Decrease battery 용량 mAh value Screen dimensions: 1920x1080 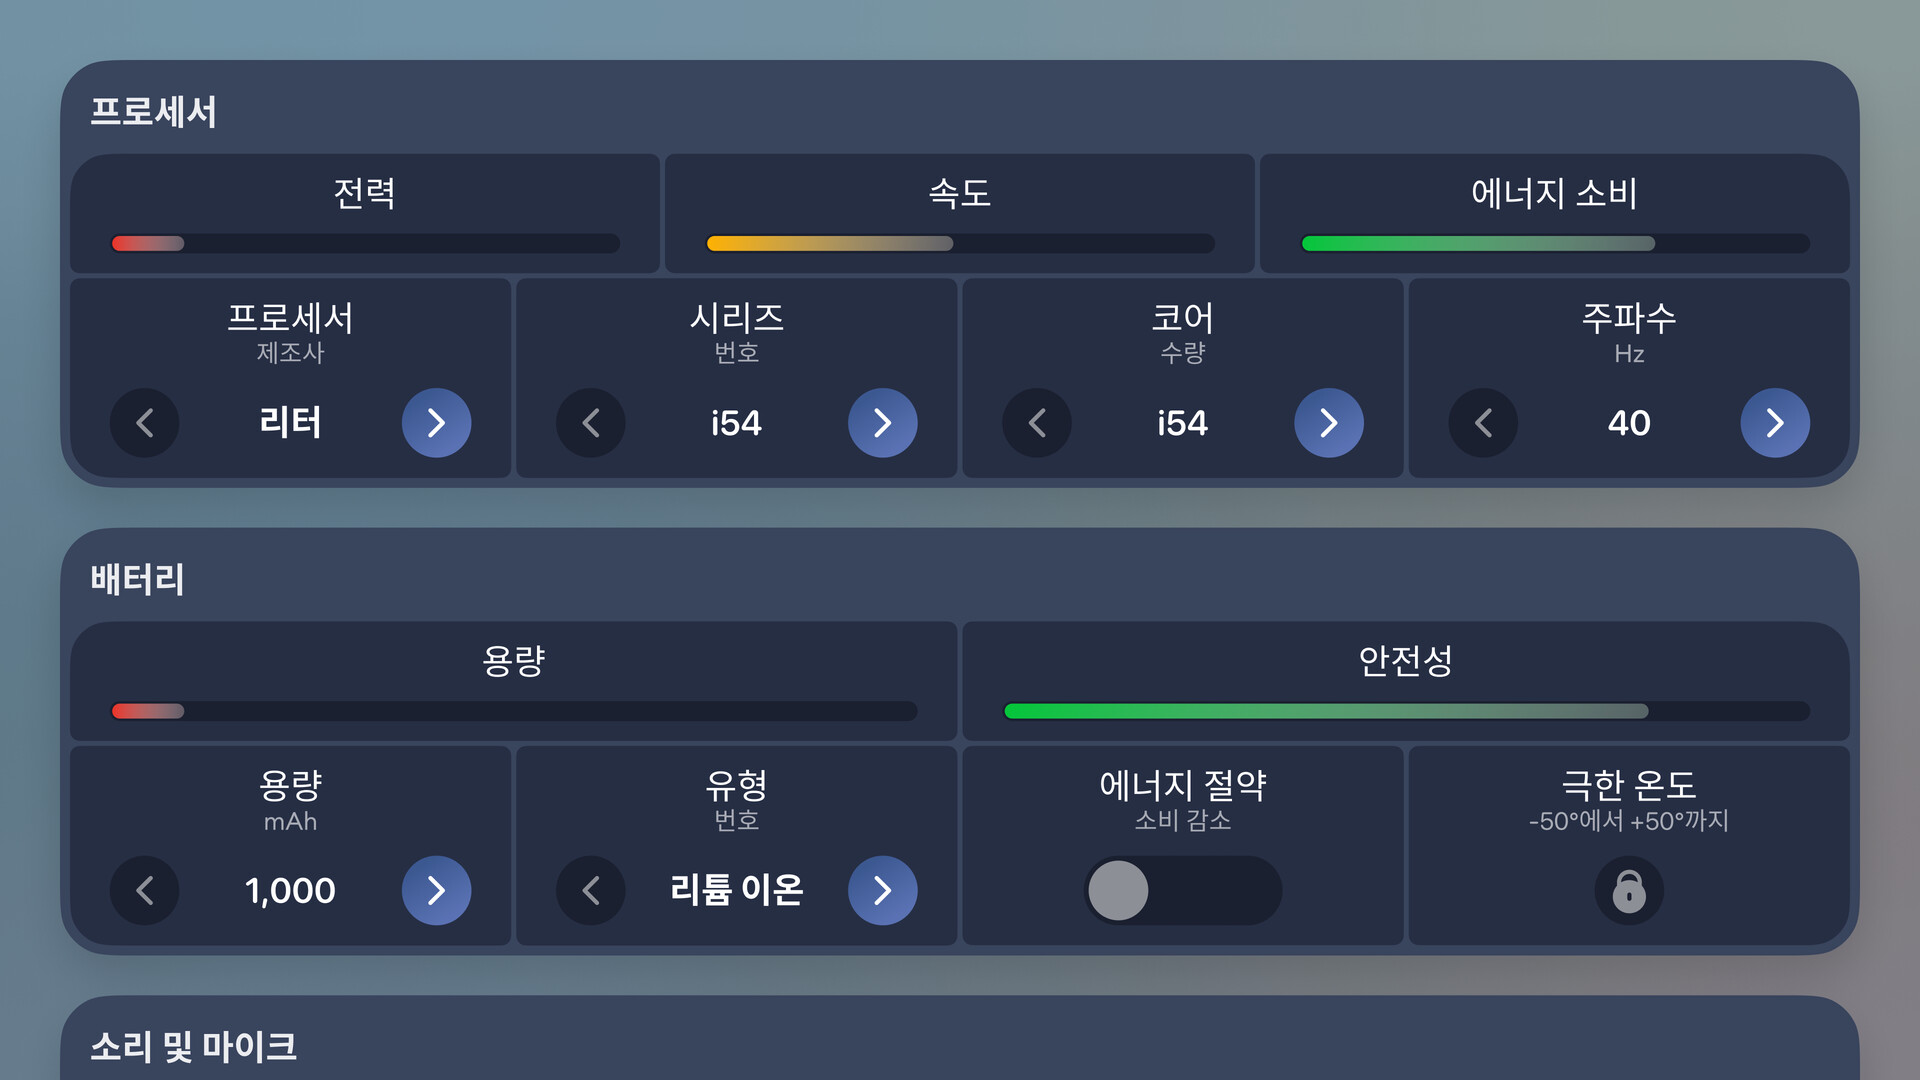point(145,890)
